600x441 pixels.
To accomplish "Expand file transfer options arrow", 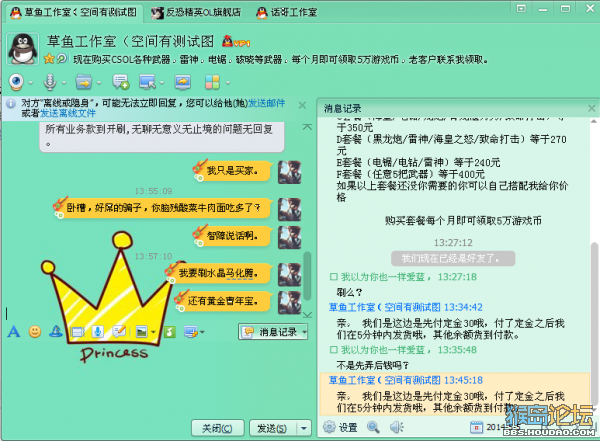I will click(99, 82).
